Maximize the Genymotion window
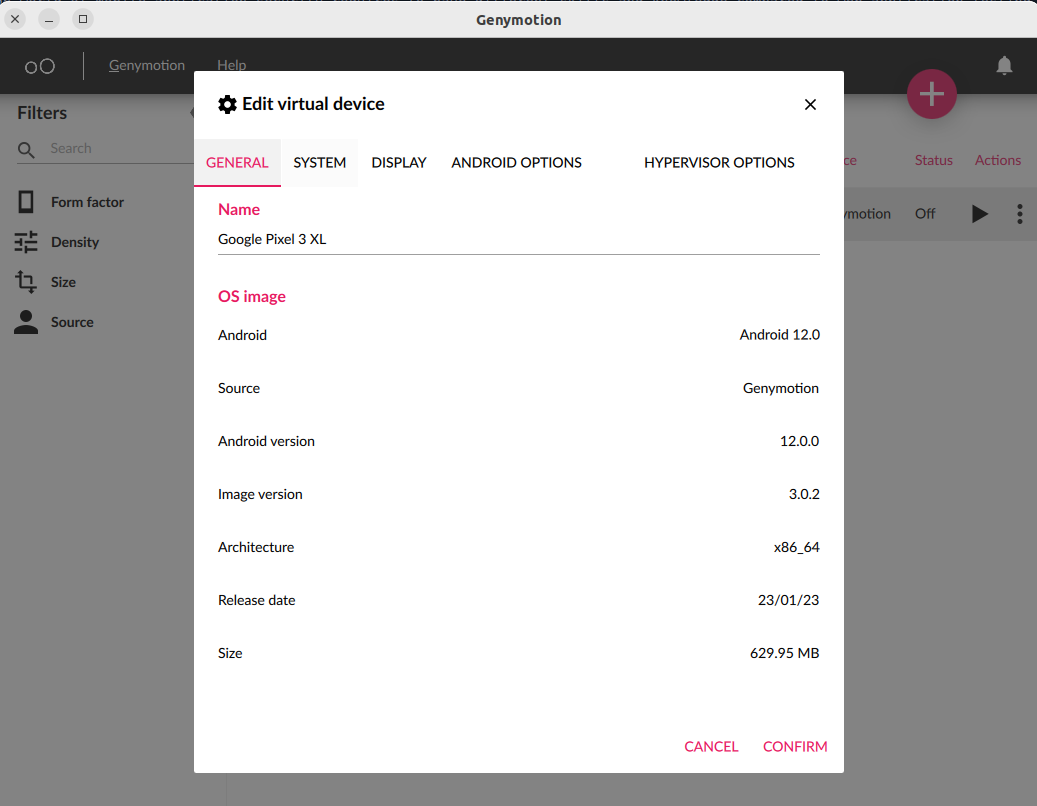The image size is (1037, 806). [83, 19]
